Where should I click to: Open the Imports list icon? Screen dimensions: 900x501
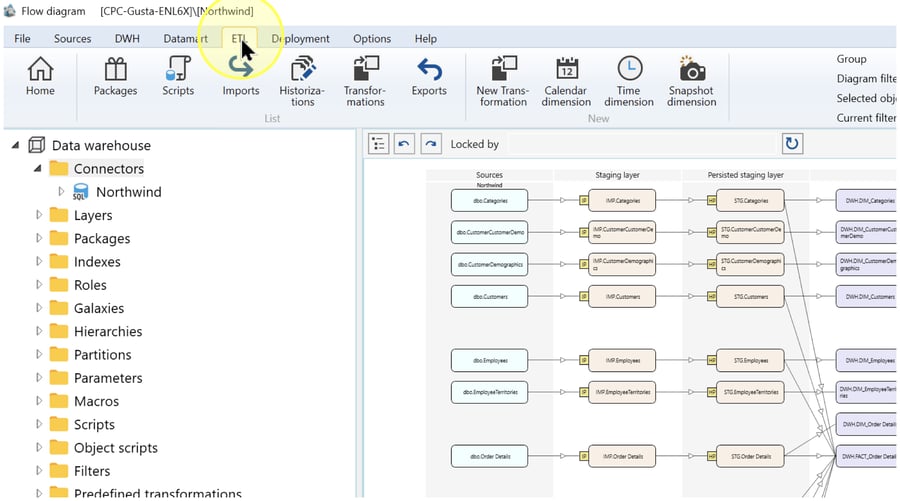click(x=240, y=76)
